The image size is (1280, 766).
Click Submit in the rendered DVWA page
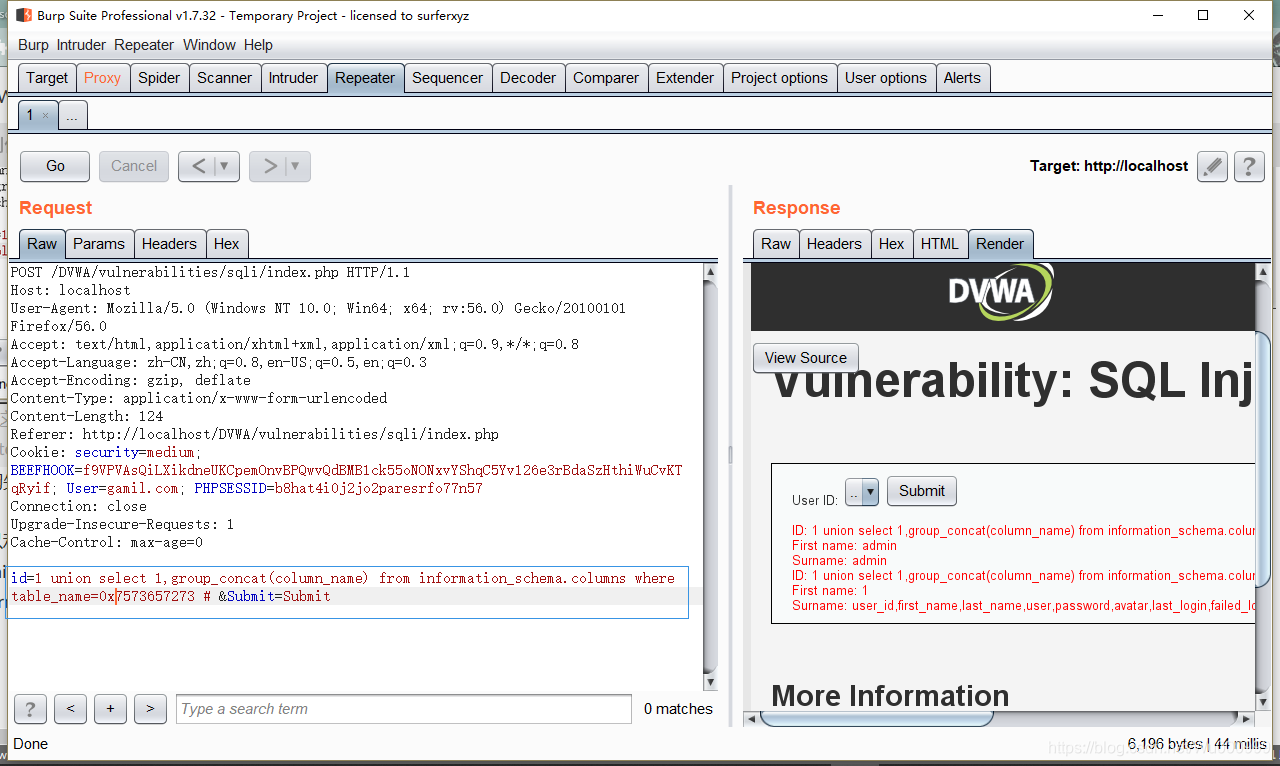coord(921,491)
